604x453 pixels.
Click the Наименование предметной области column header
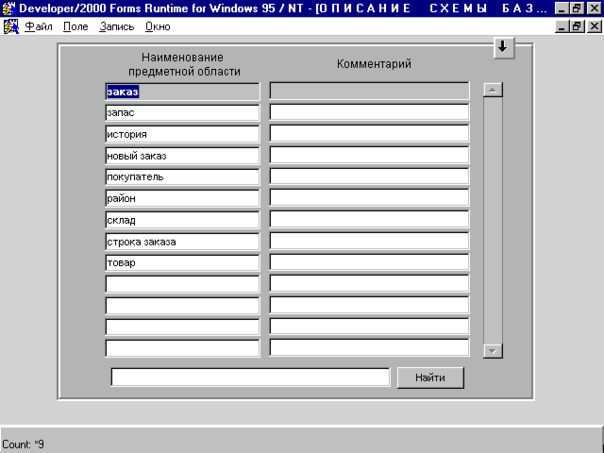click(x=184, y=64)
